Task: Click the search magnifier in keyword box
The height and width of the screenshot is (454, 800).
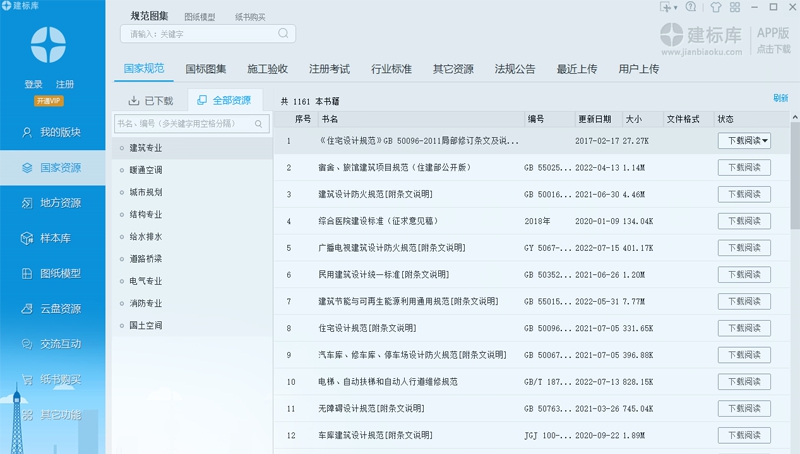Action: point(284,34)
